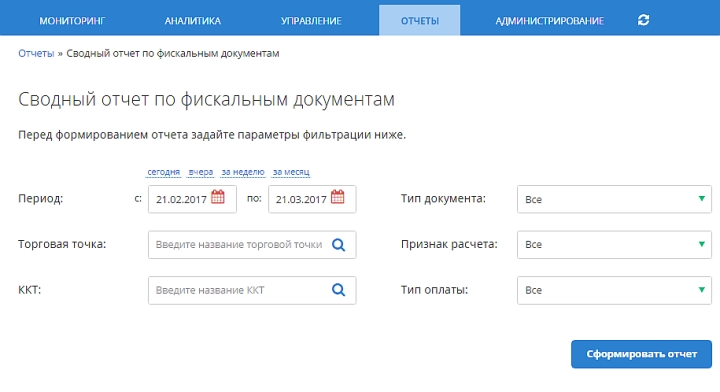720x392 pixels.
Task: Open calendar picker for end date
Action: [x=338, y=197]
